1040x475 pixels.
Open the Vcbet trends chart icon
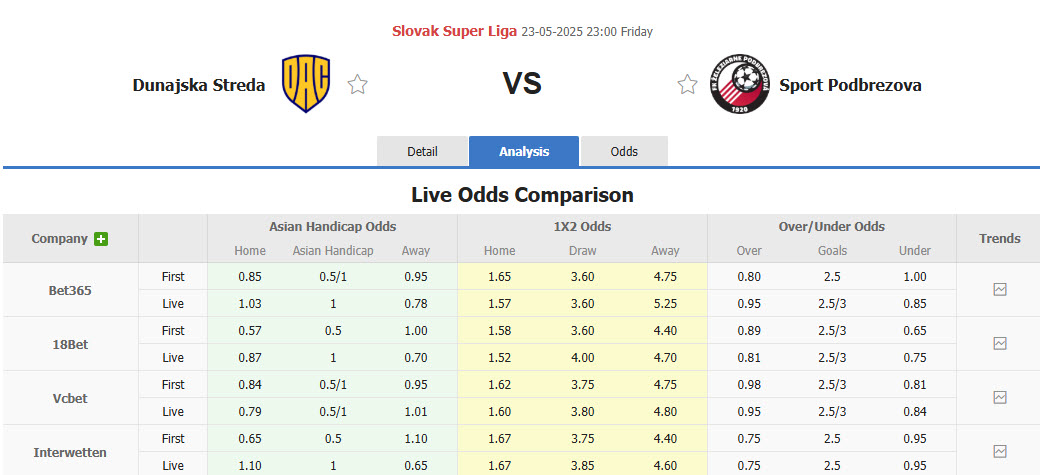[x=999, y=397]
